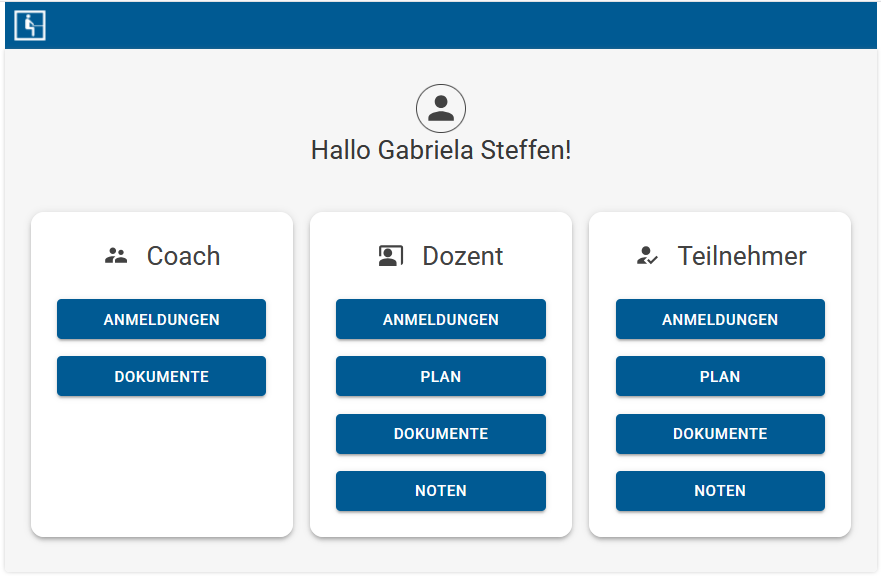Open Anmeldungen in the Dozent card

tap(440, 319)
